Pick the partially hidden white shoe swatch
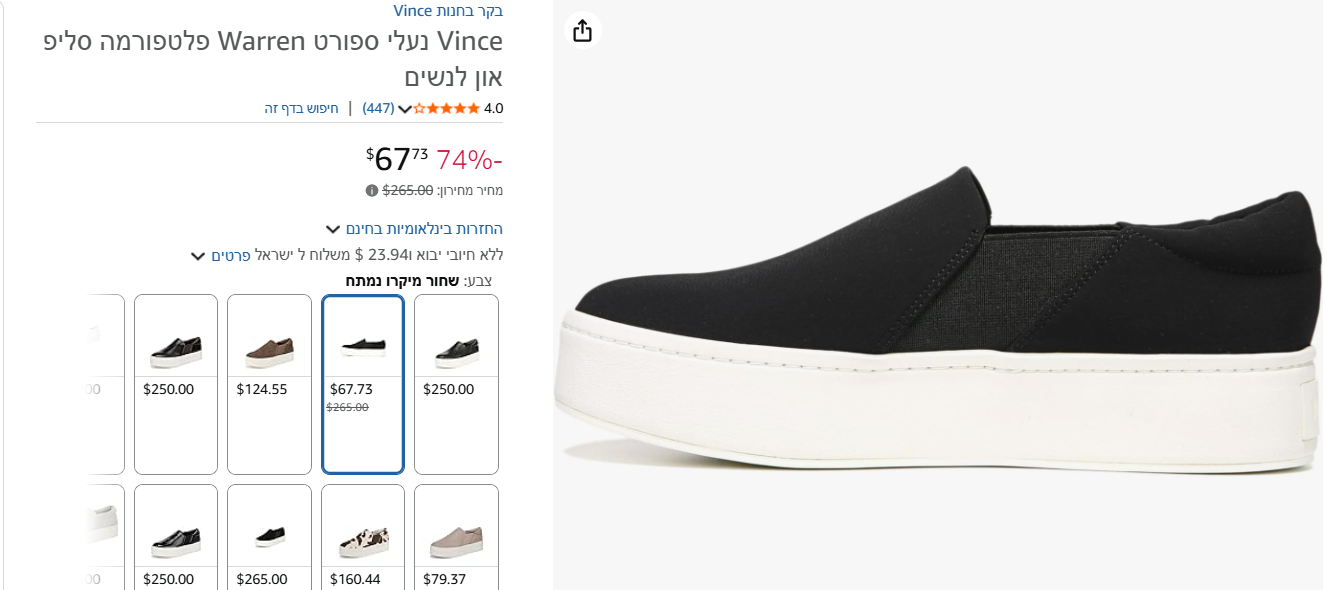The image size is (1325, 590). coord(103,522)
